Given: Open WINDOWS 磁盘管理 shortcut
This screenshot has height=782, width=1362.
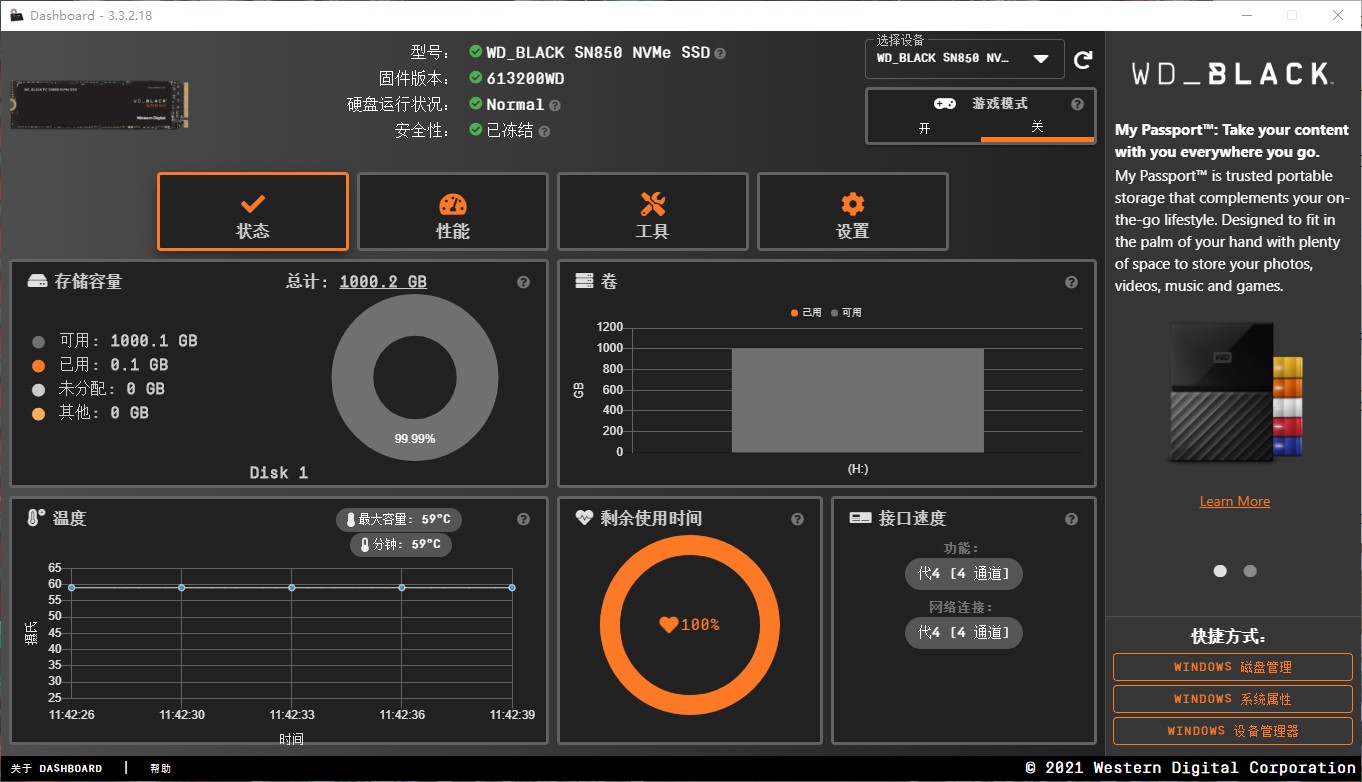Looking at the screenshot, I should pyautogui.click(x=1232, y=667).
